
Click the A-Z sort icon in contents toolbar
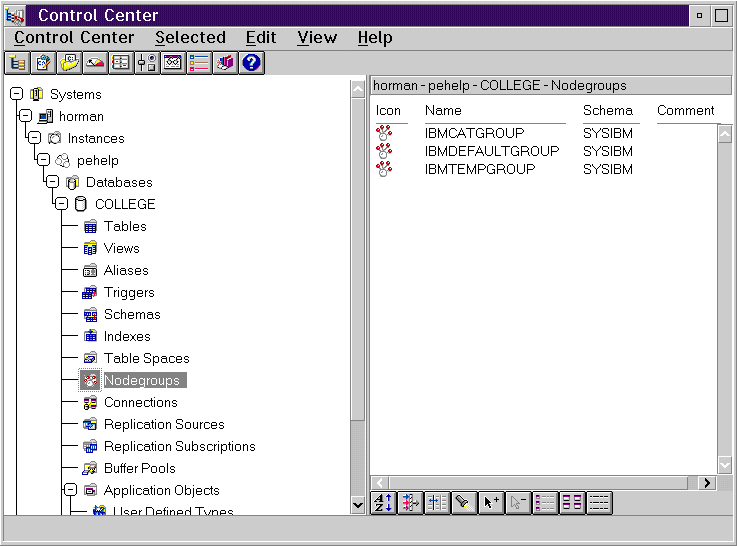384,503
